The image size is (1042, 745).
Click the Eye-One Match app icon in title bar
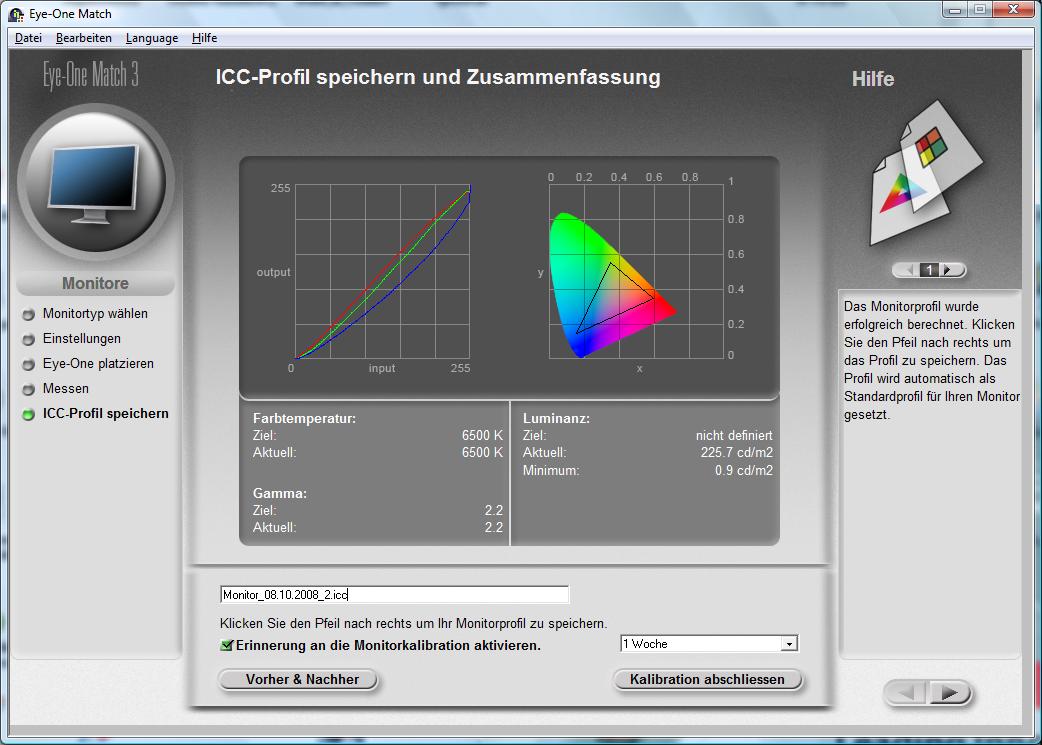click(x=16, y=13)
